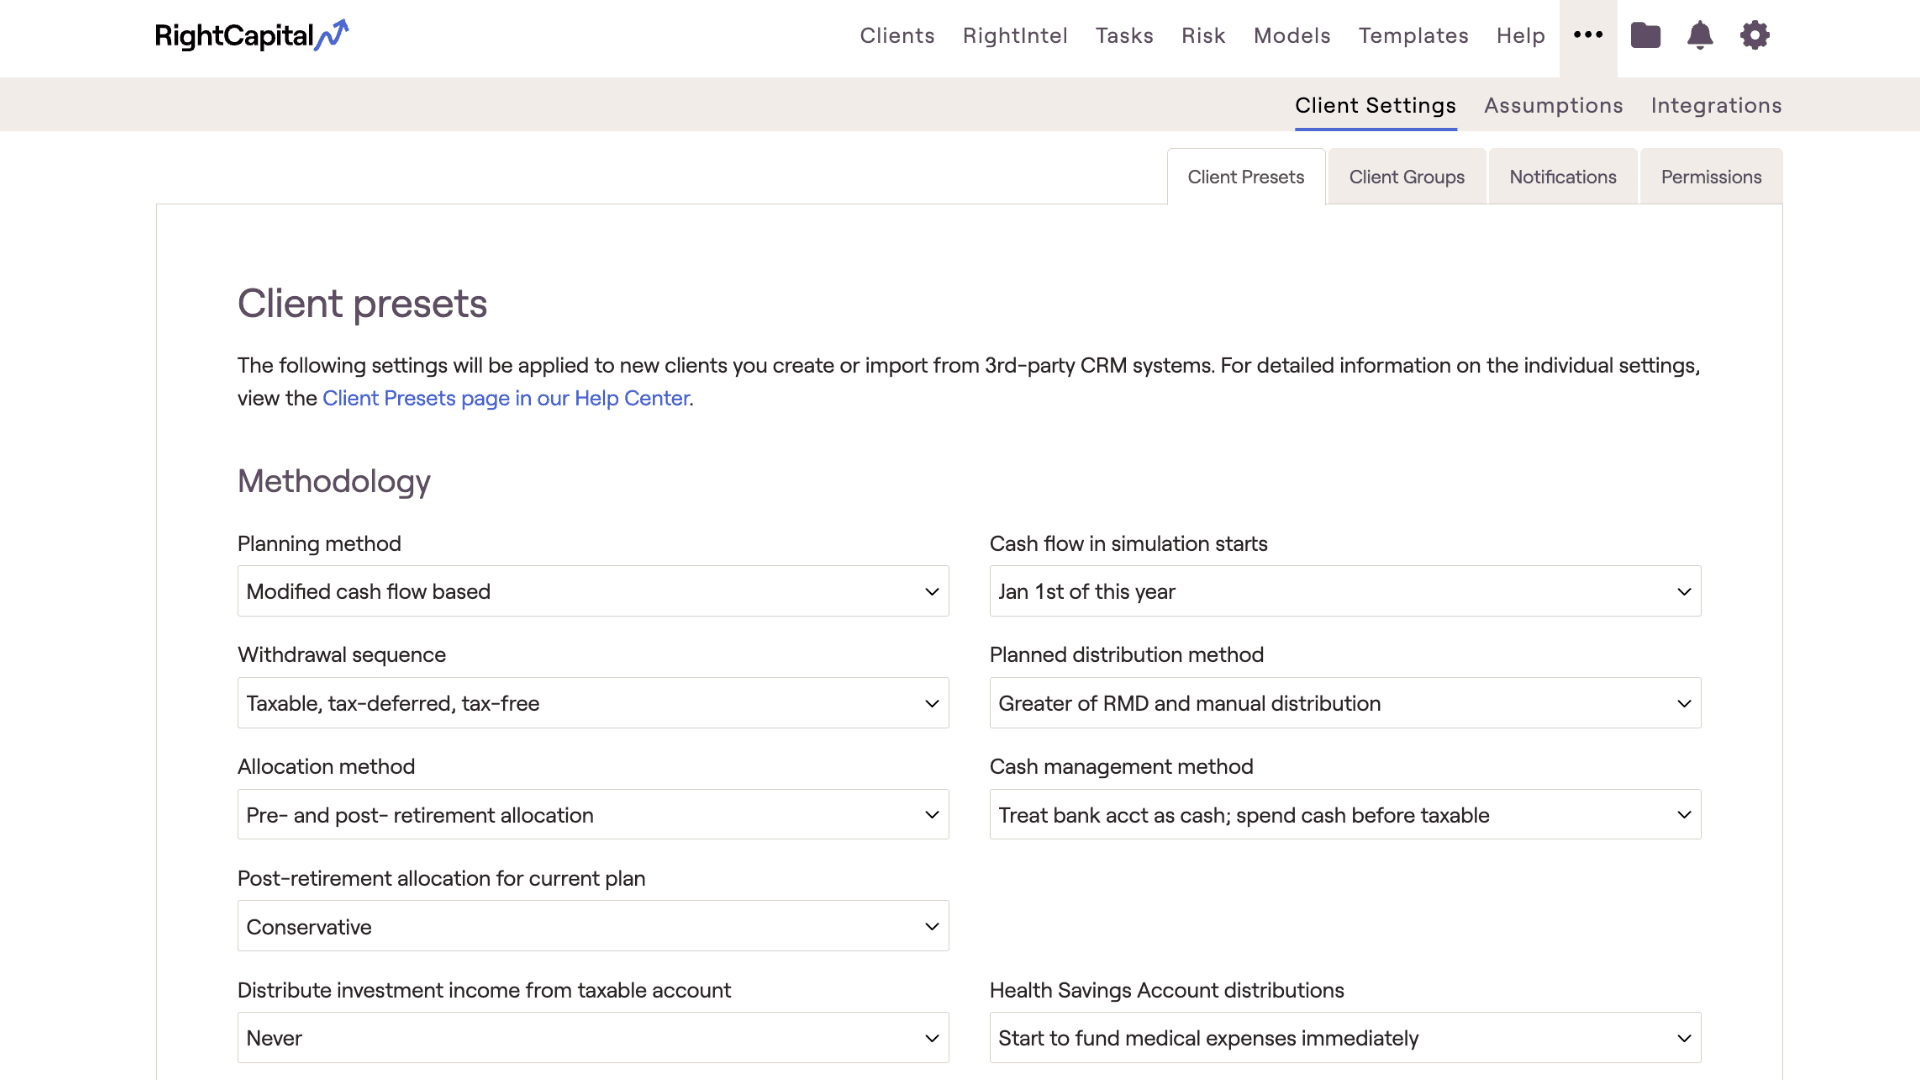Viewport: 1920px width, 1080px height.
Task: Open the Models menu
Action: pos(1291,35)
